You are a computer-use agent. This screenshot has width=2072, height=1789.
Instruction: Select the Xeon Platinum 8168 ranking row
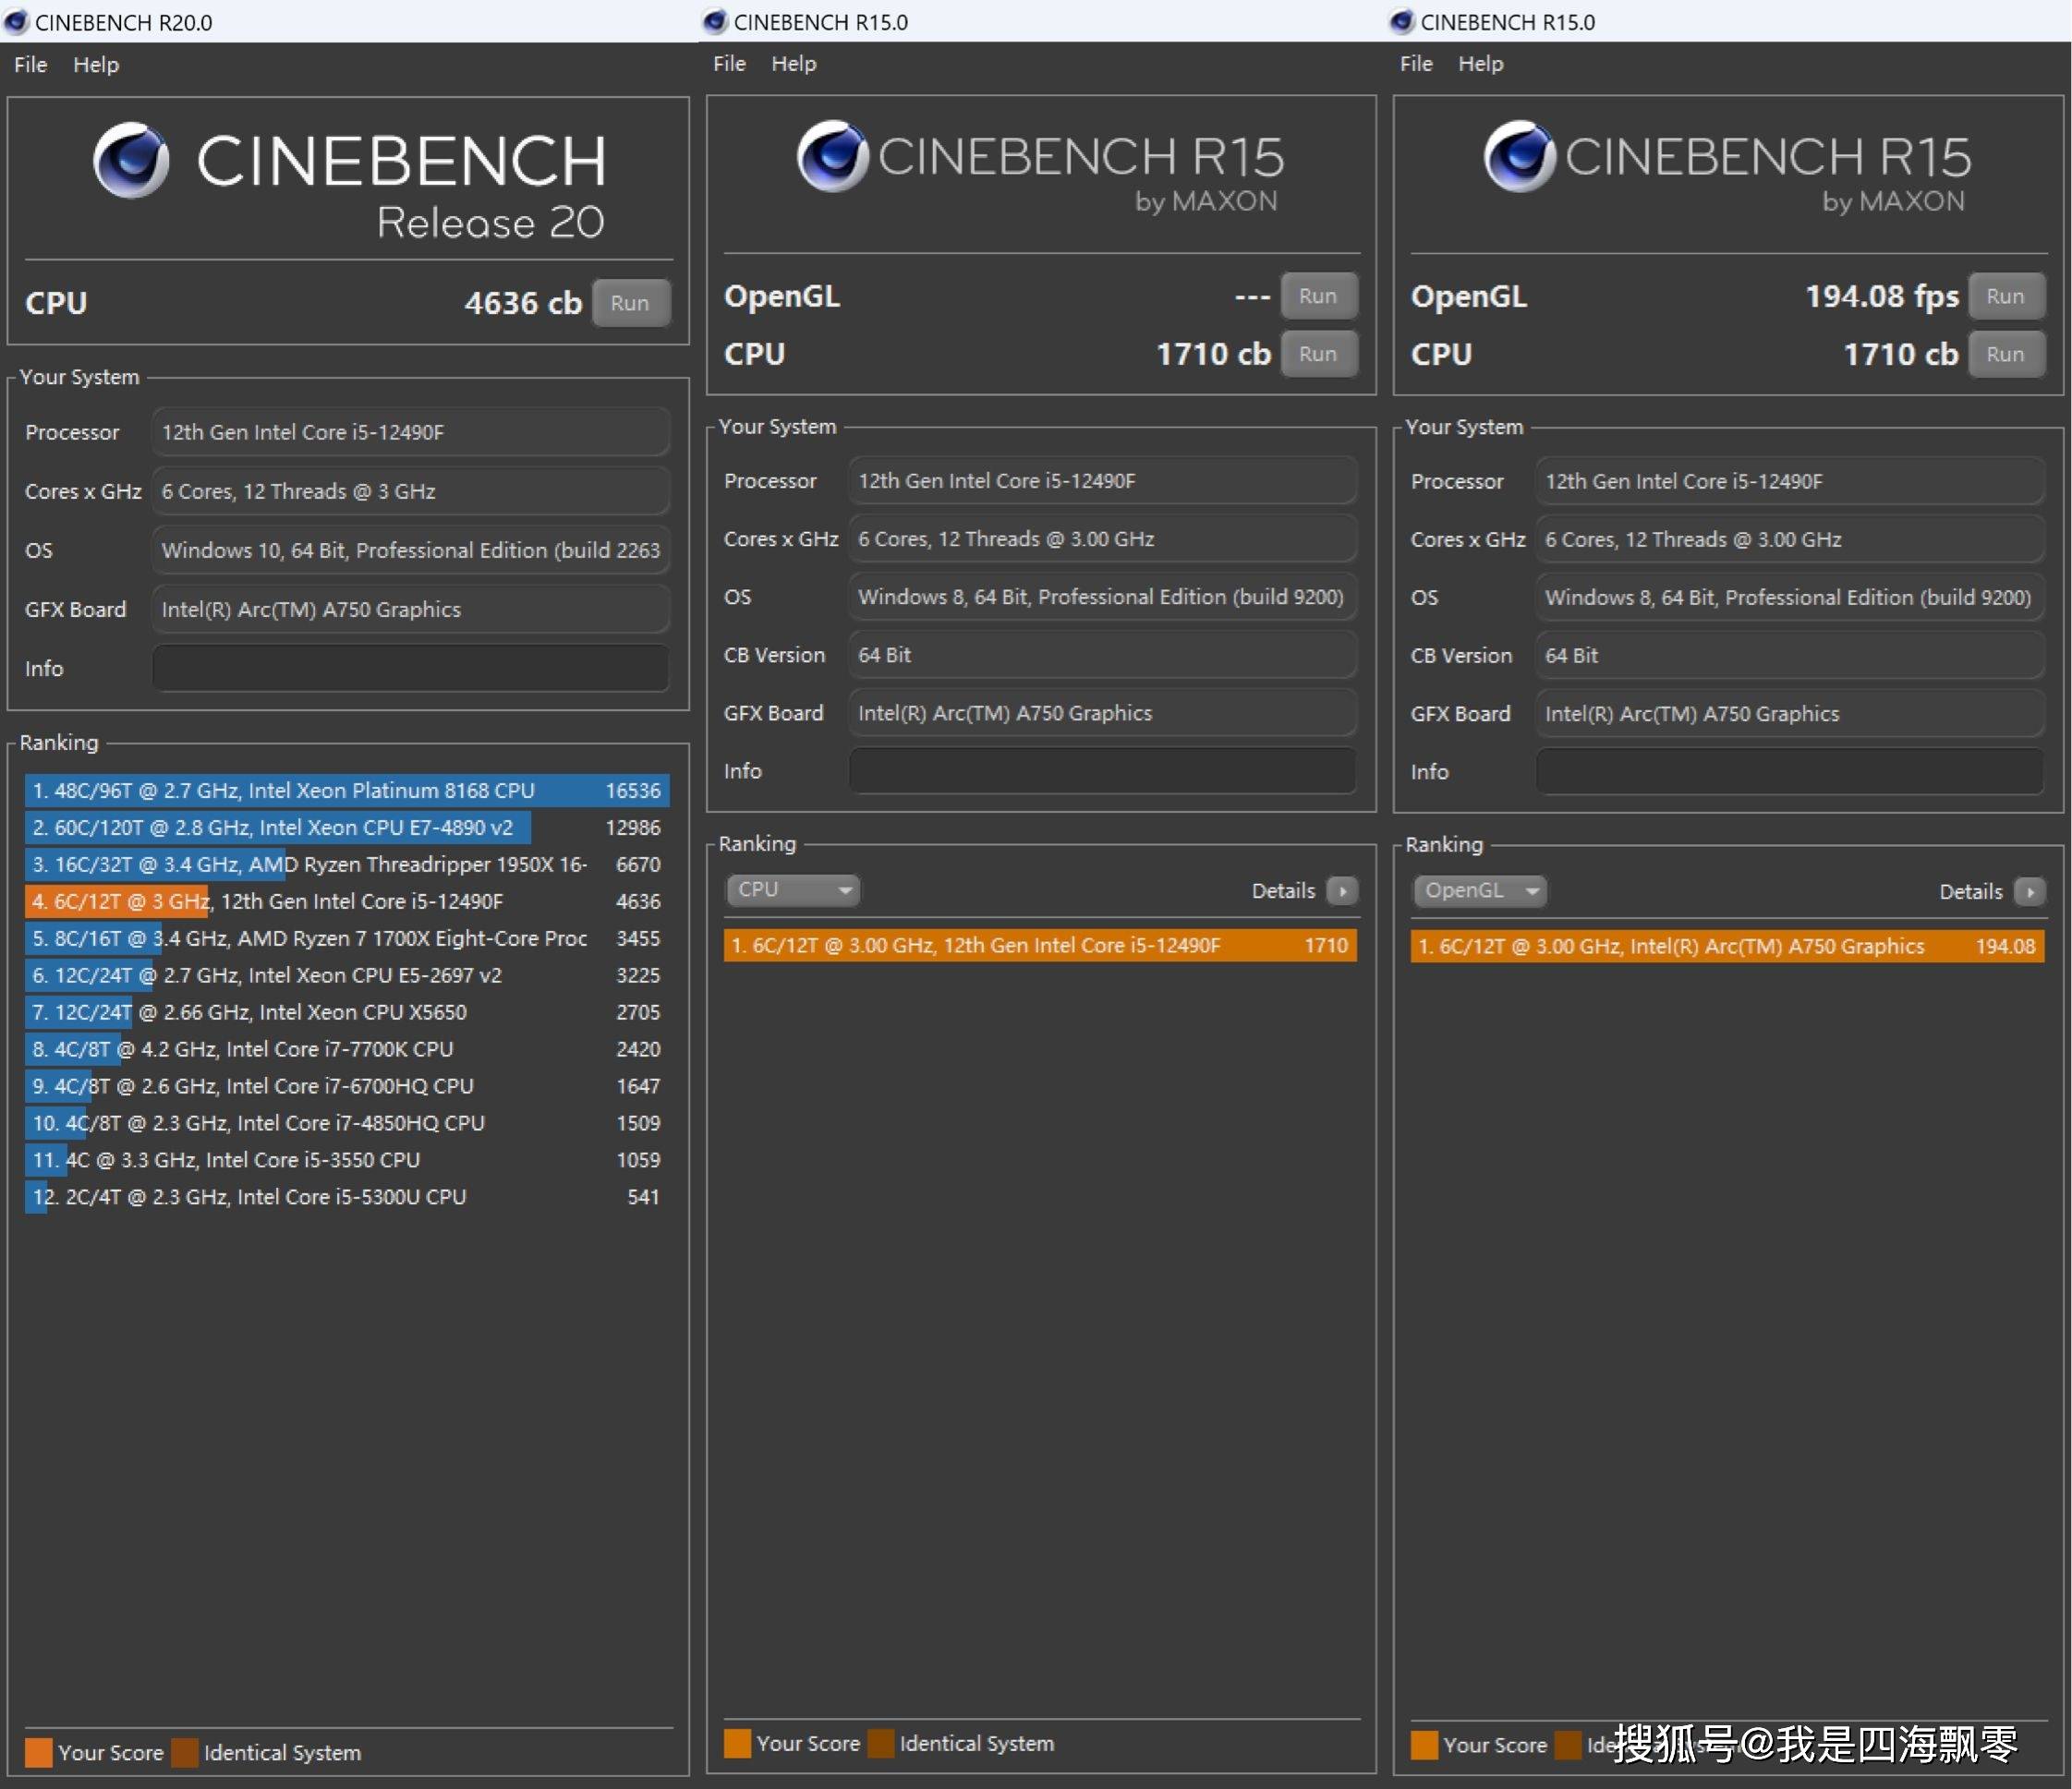tap(347, 791)
